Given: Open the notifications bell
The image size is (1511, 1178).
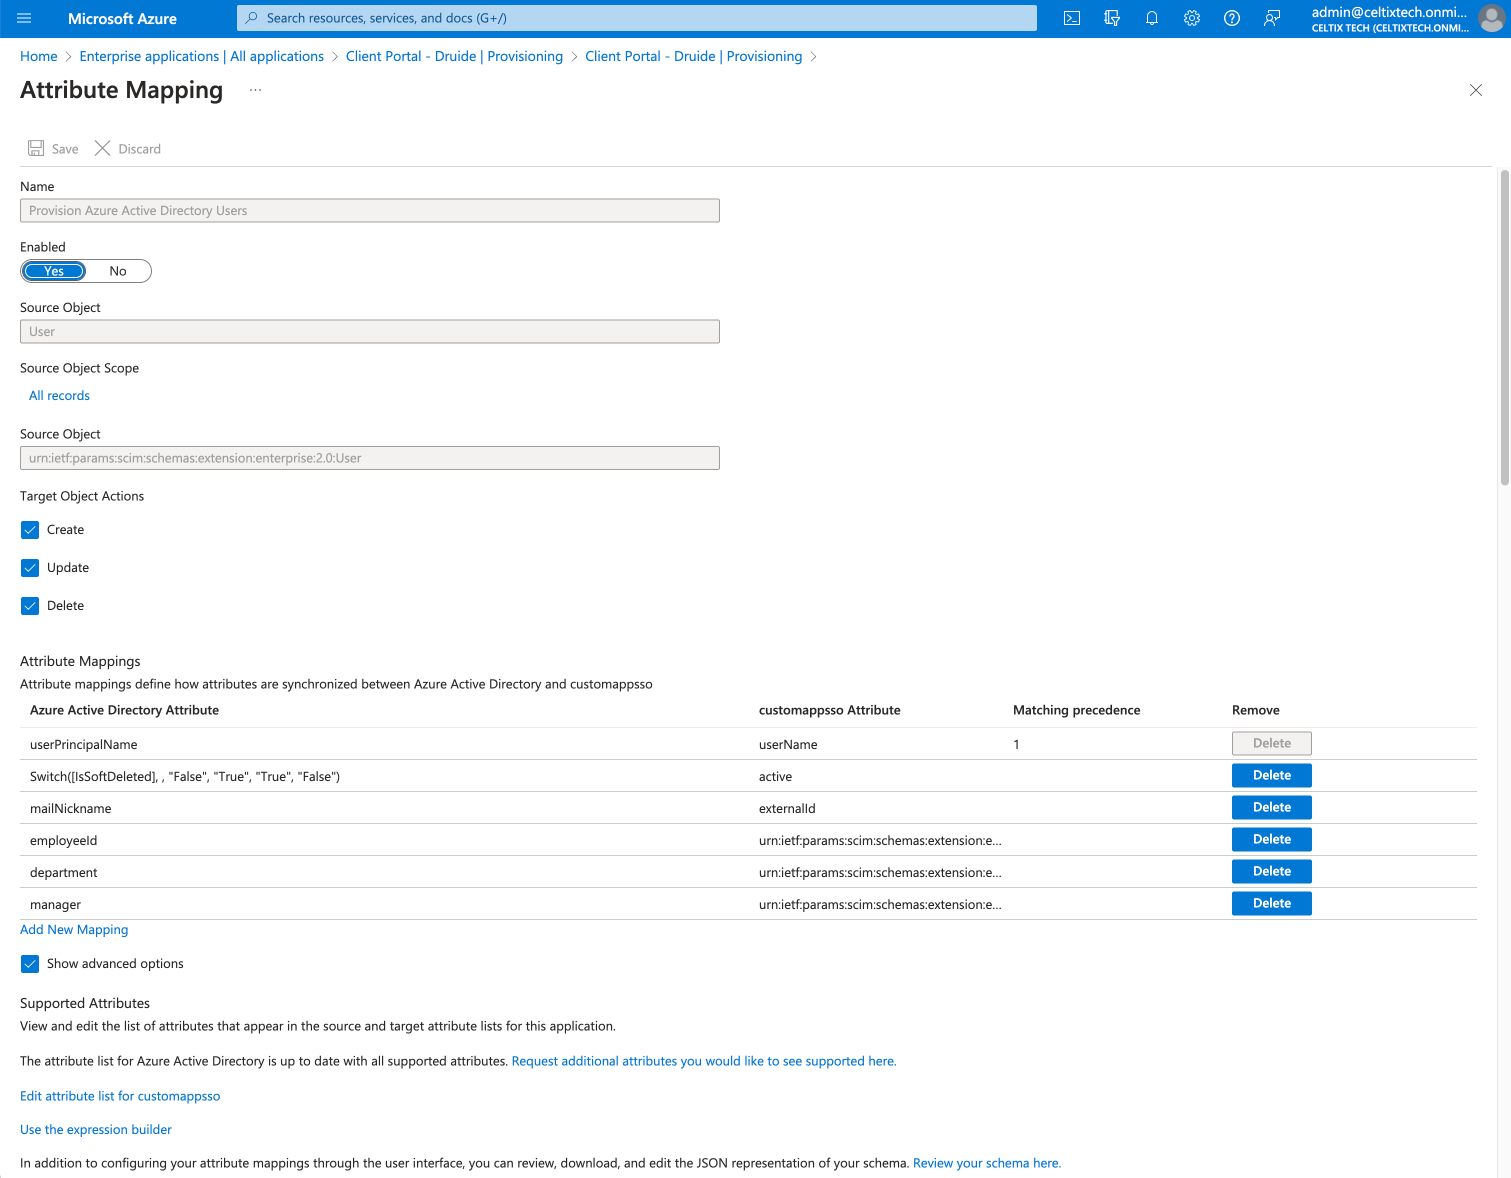Looking at the screenshot, I should (x=1152, y=18).
